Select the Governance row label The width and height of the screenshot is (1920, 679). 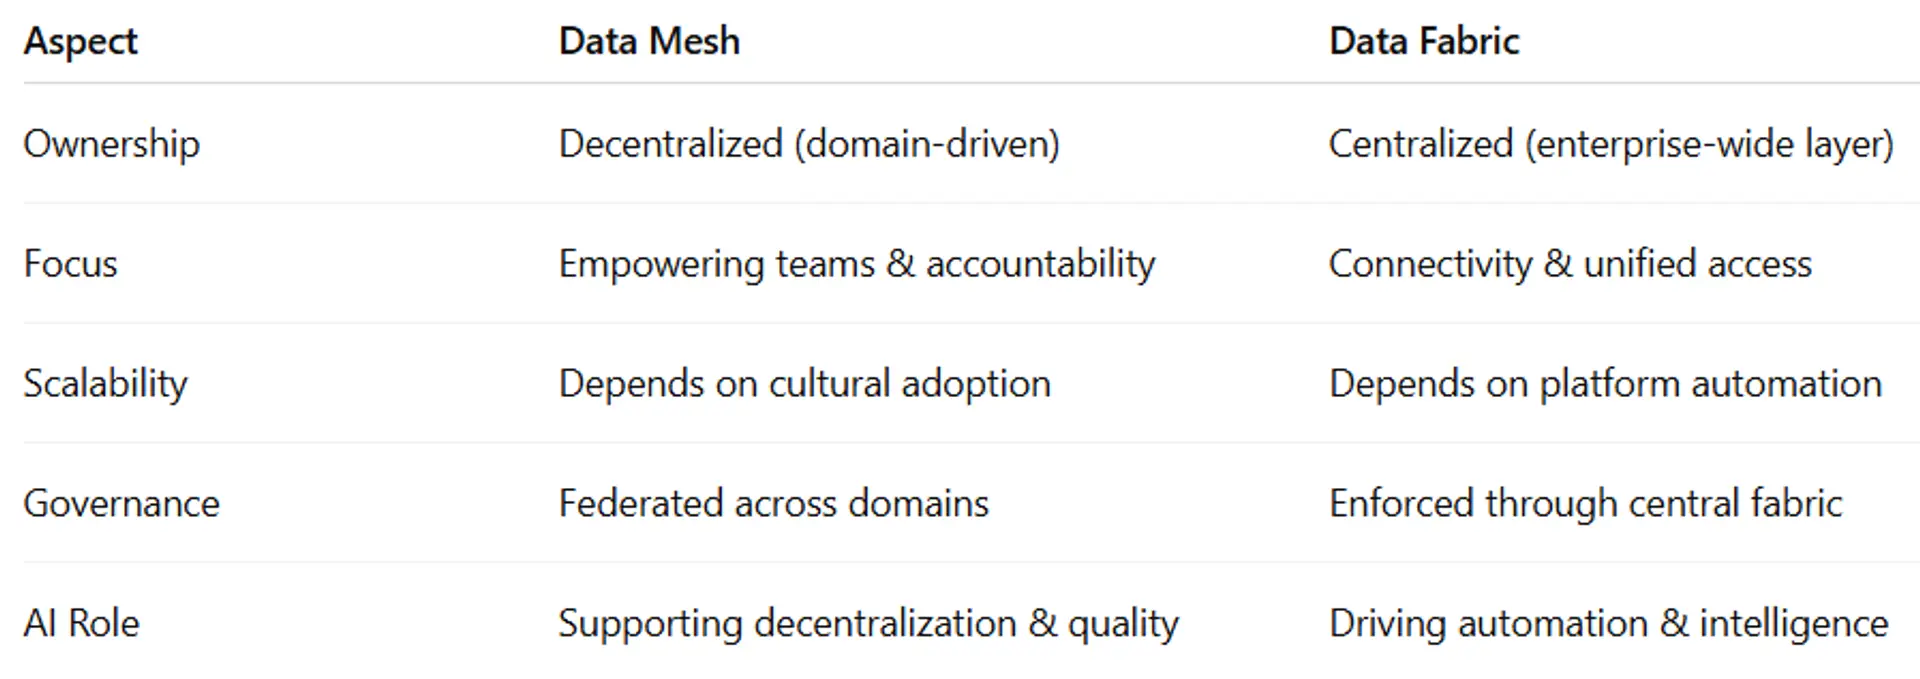coord(121,503)
